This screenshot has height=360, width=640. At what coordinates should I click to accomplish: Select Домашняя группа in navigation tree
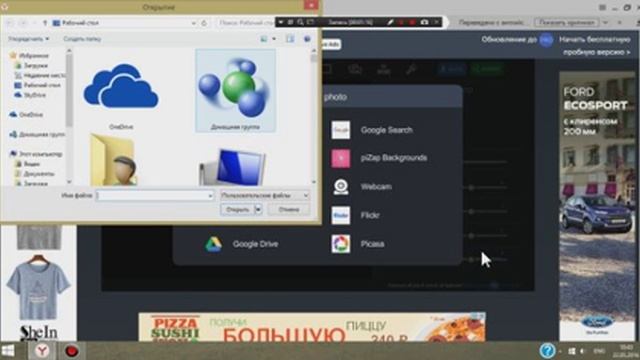tap(37, 134)
